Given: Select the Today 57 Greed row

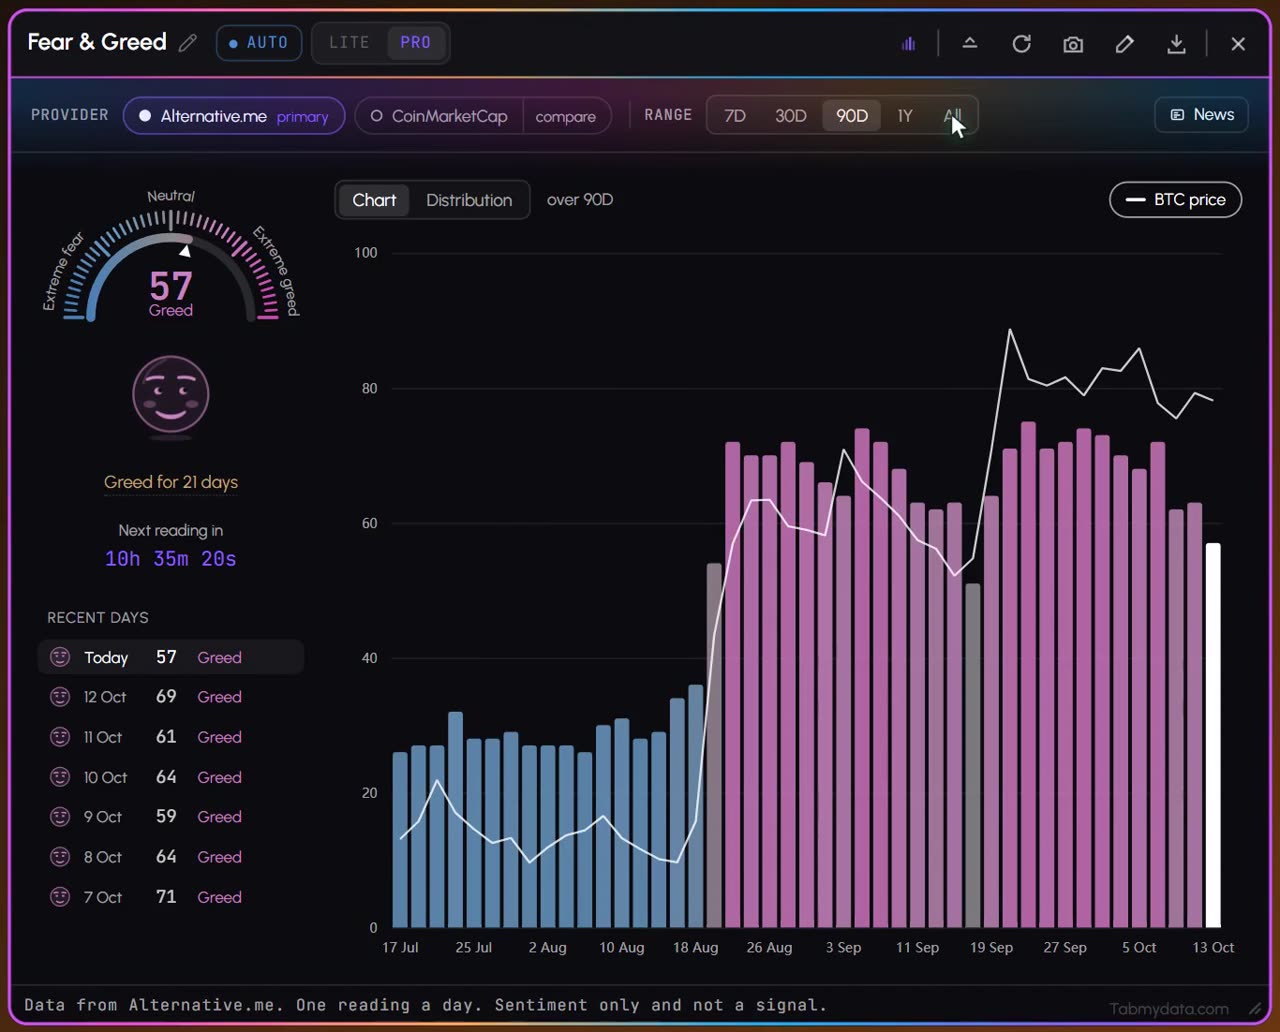Looking at the screenshot, I should click(170, 657).
